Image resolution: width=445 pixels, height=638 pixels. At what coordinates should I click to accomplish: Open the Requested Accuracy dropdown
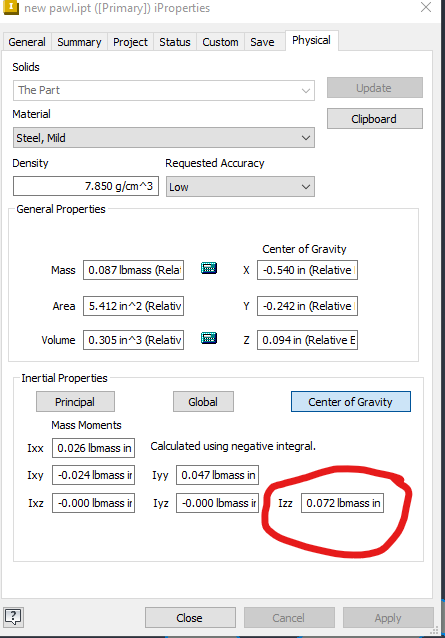(240, 187)
